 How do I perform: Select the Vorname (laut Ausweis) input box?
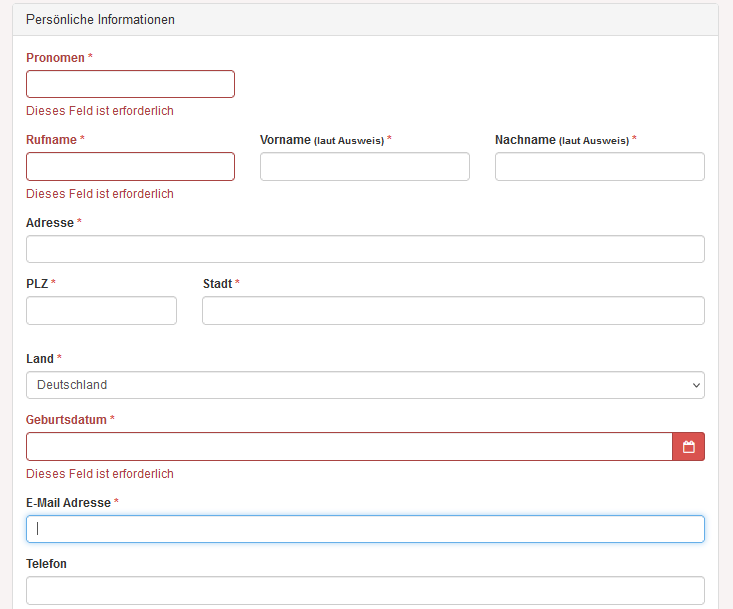pyautogui.click(x=365, y=166)
